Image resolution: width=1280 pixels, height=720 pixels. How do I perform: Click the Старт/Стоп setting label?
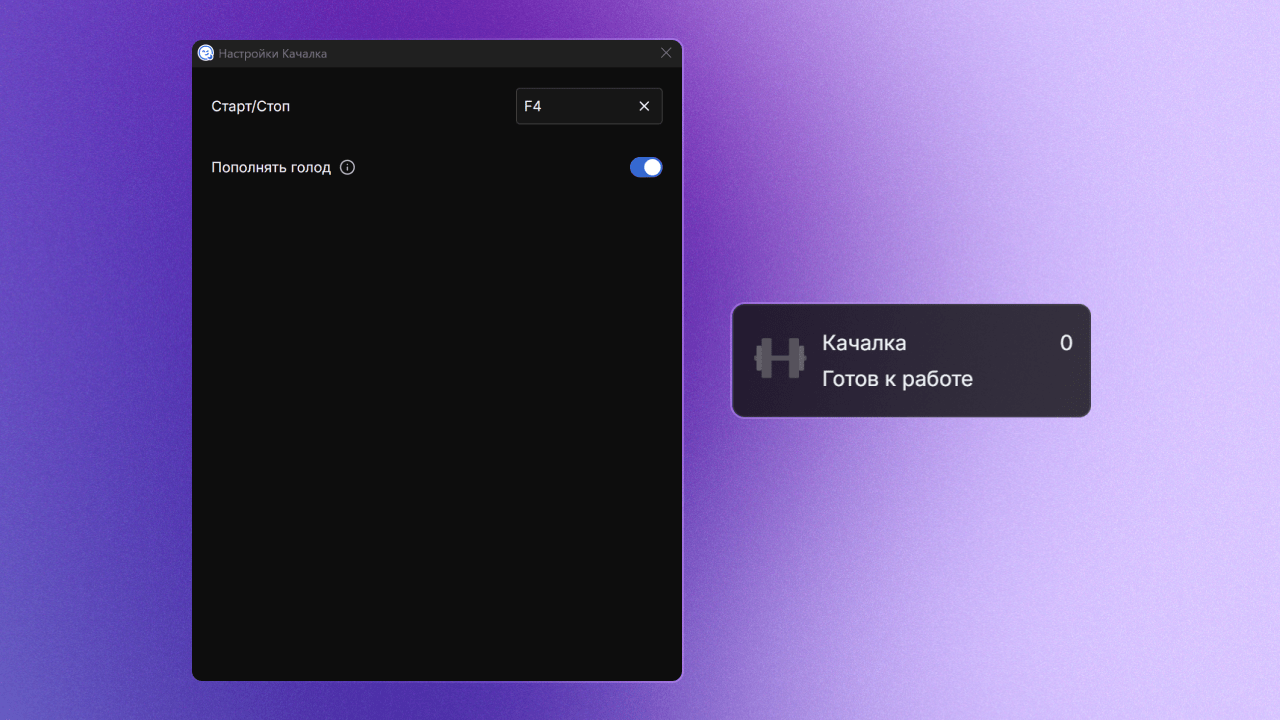[251, 106]
